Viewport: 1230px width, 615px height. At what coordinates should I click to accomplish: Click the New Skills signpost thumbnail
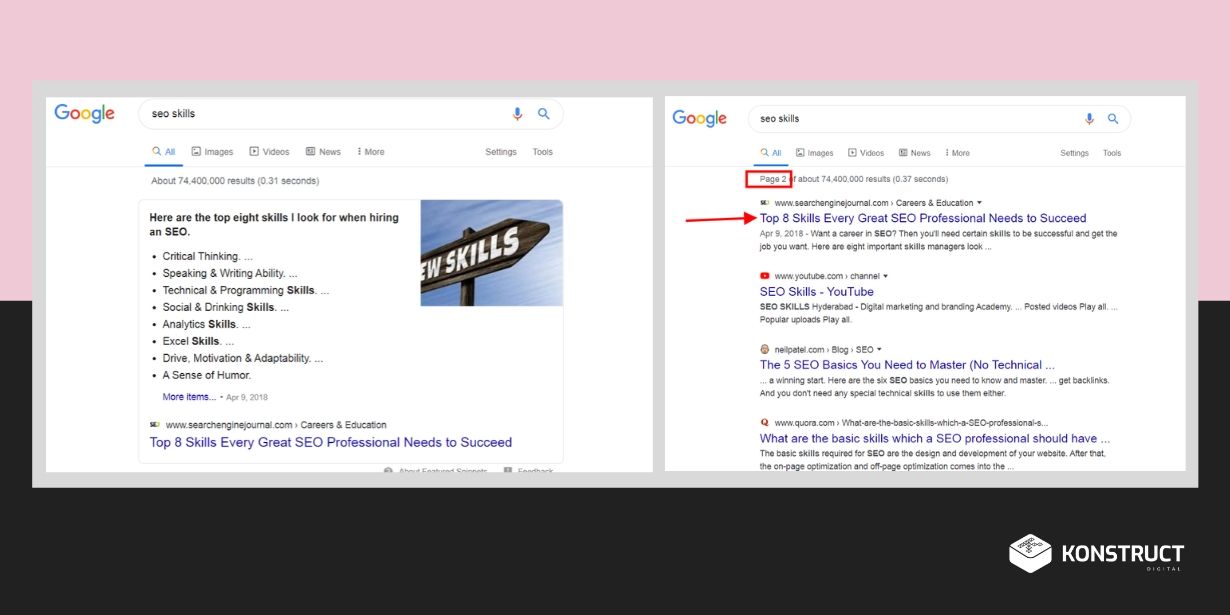[491, 253]
